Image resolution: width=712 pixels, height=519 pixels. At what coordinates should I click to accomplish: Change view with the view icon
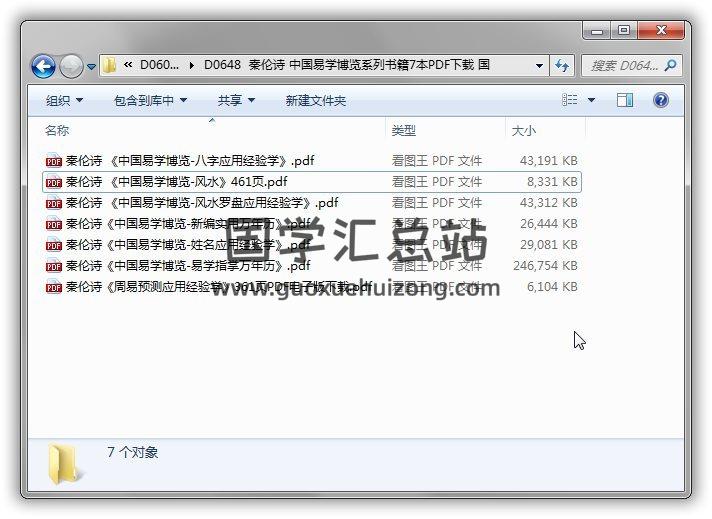tap(569, 100)
